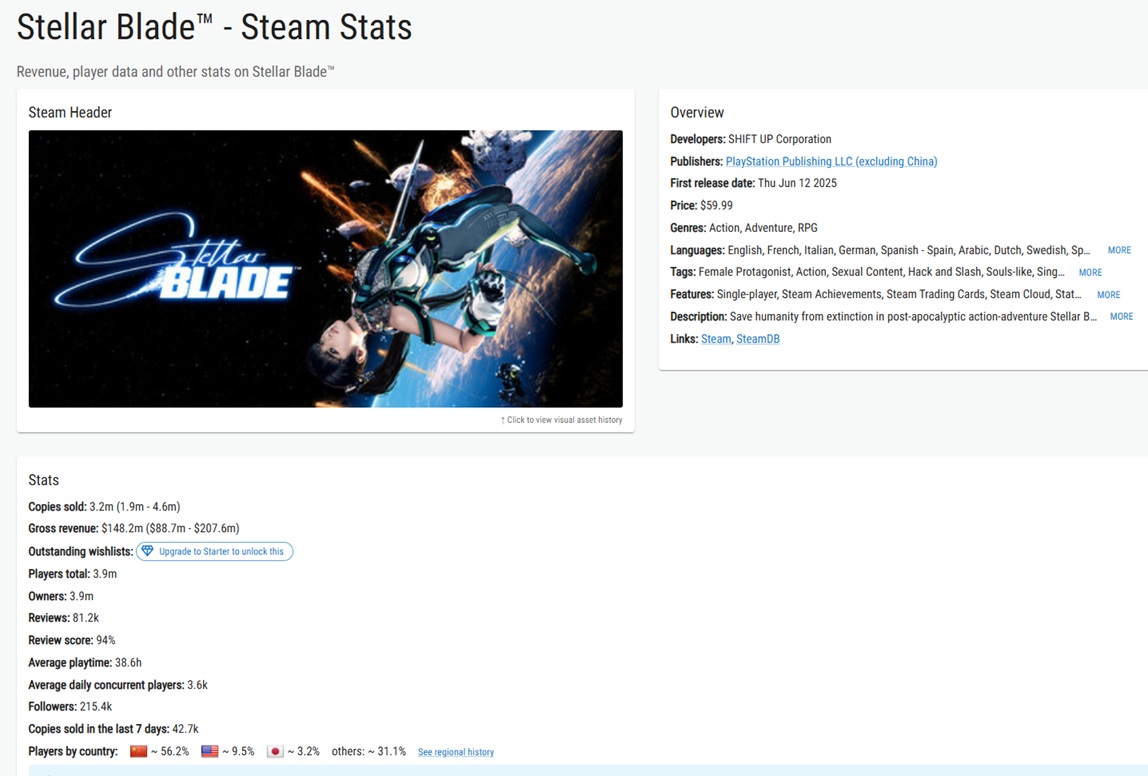Click the subtitle 'Revenue, player data and other stats'
This screenshot has width=1148, height=776.
pyautogui.click(x=176, y=72)
